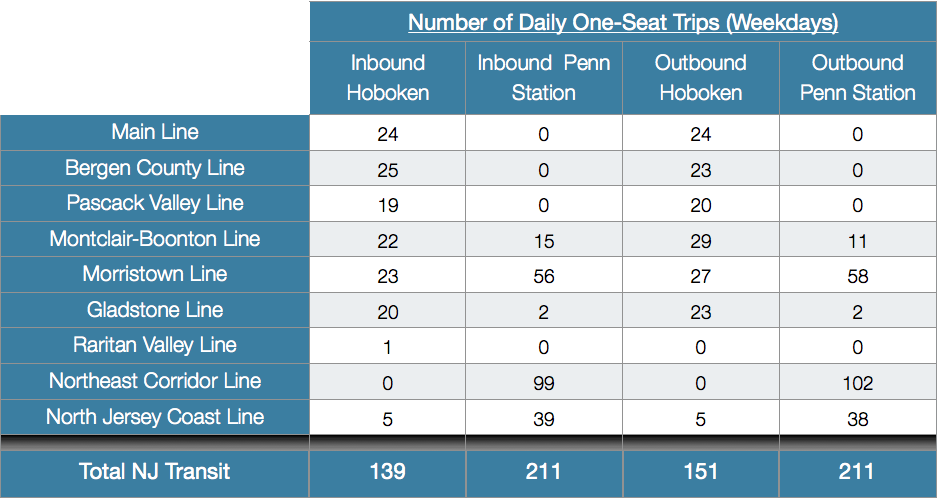The width and height of the screenshot is (938, 501).
Task: Click the Raritan Valley Line row label
Action: (155, 345)
